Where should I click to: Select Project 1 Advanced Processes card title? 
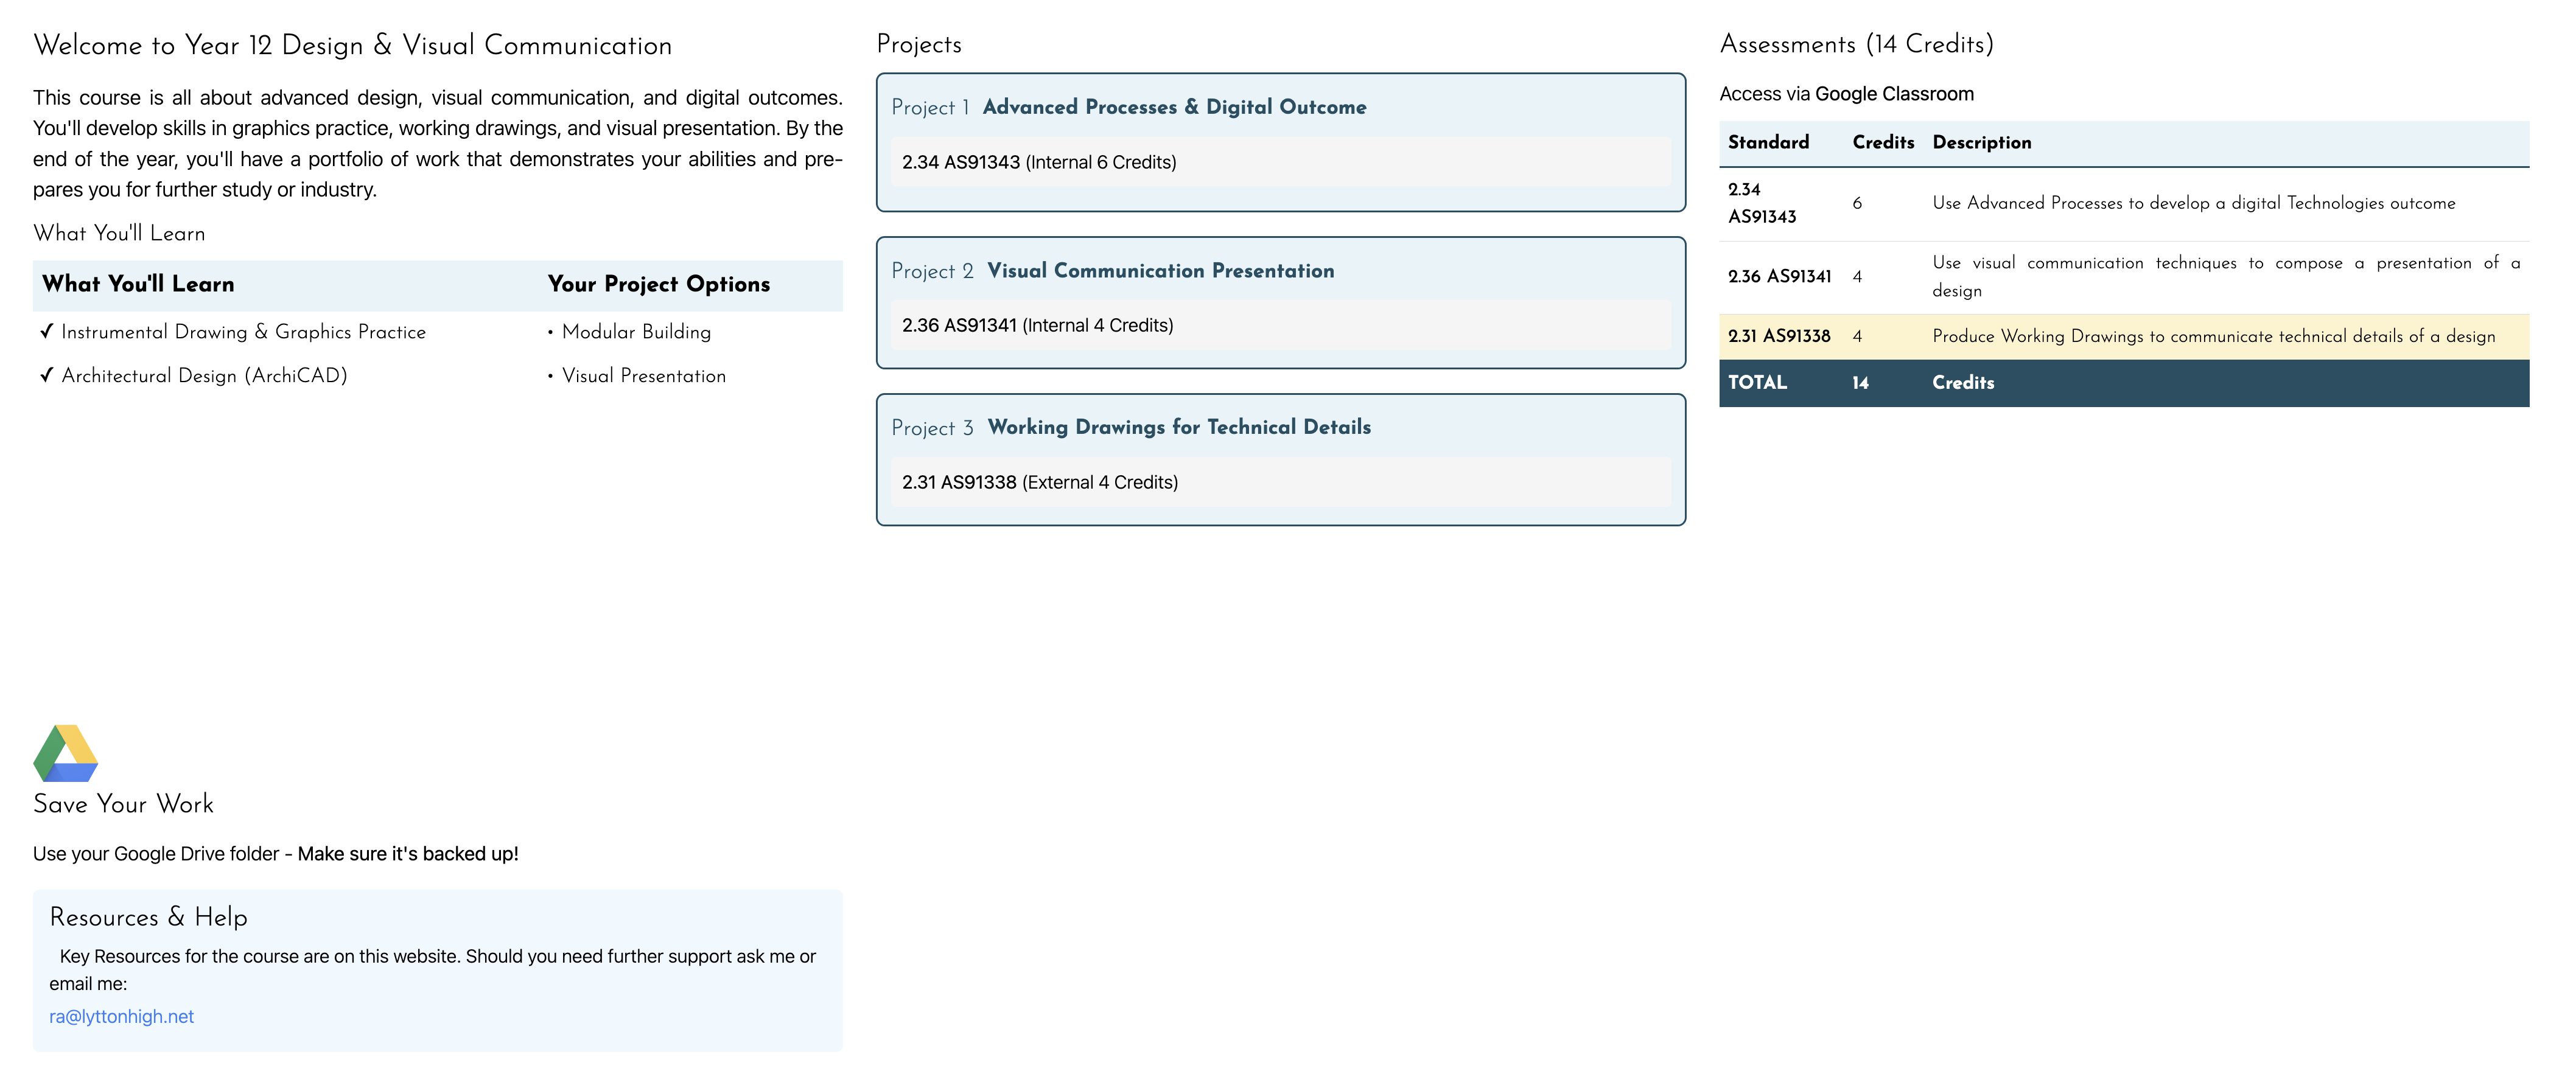[1129, 107]
